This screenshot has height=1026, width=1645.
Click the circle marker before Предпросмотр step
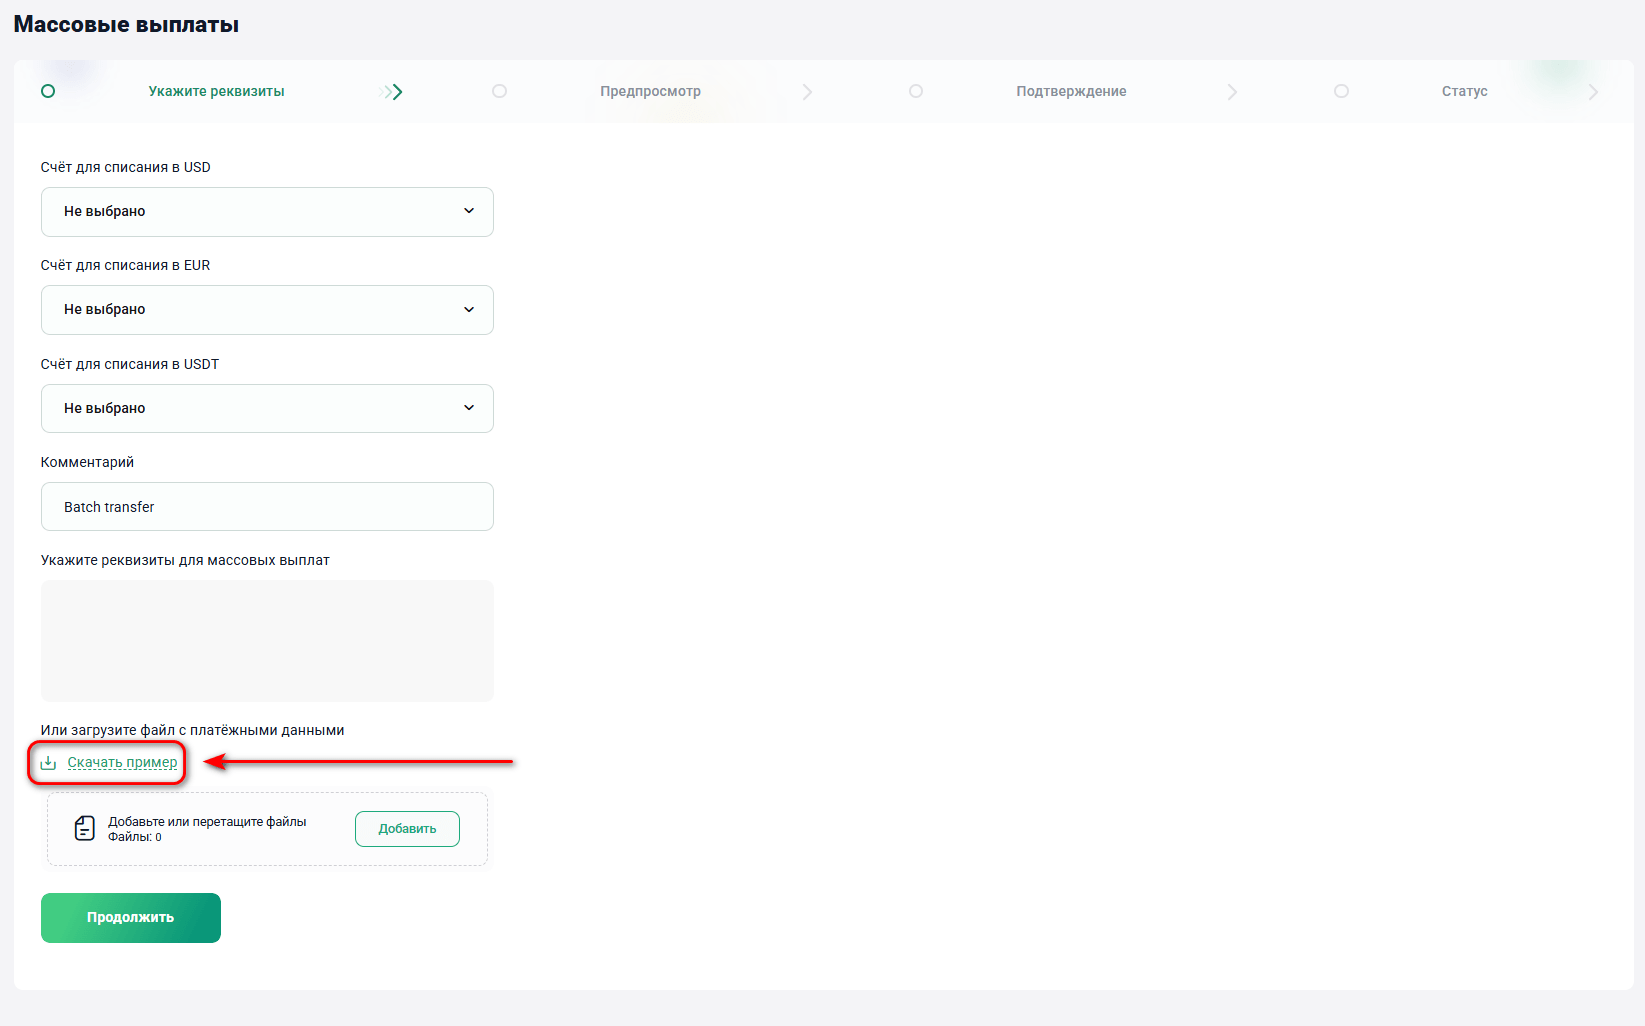499,91
